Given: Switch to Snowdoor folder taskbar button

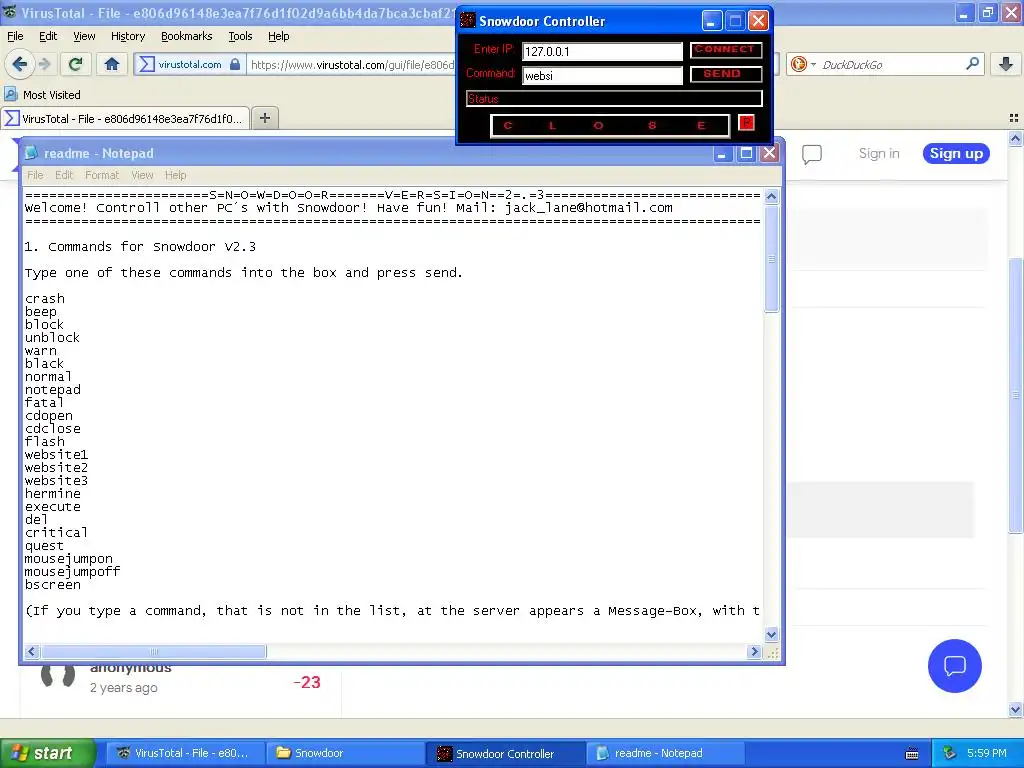Looking at the screenshot, I should pos(346,753).
